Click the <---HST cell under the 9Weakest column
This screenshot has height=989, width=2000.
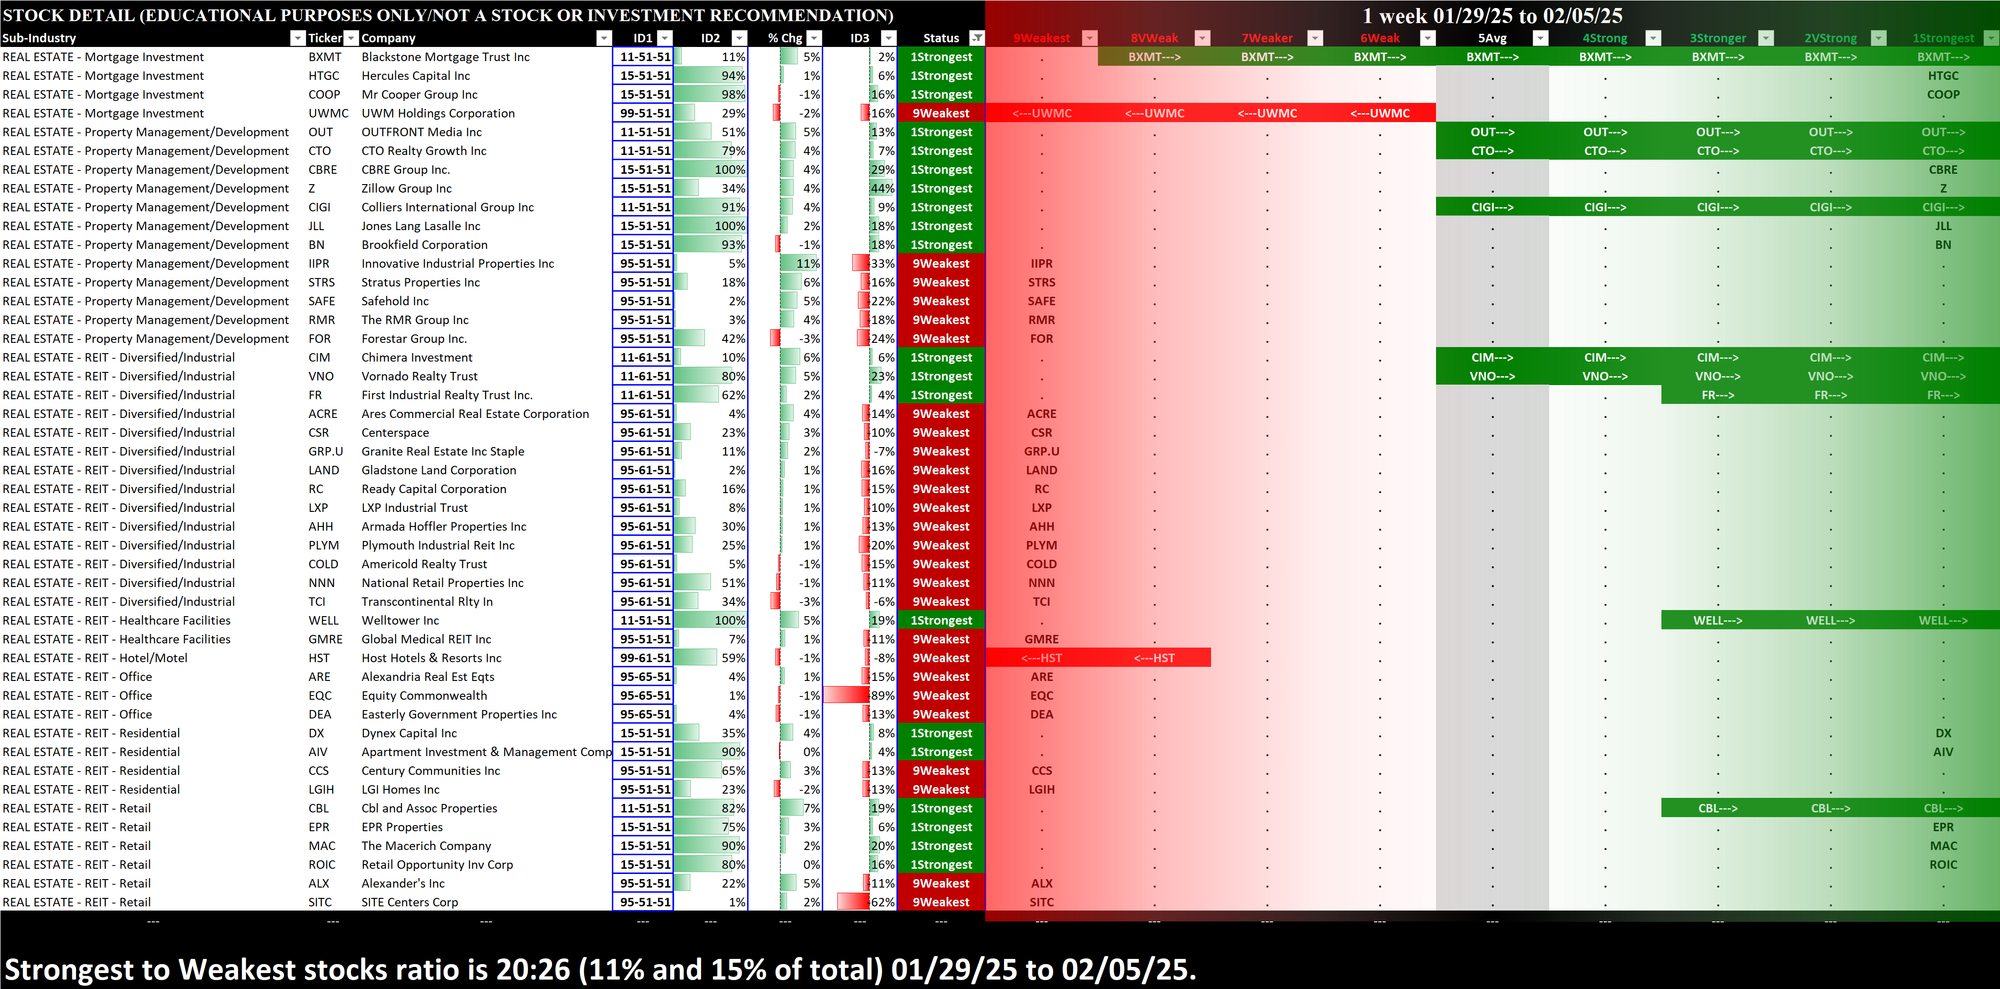pyautogui.click(x=1042, y=658)
